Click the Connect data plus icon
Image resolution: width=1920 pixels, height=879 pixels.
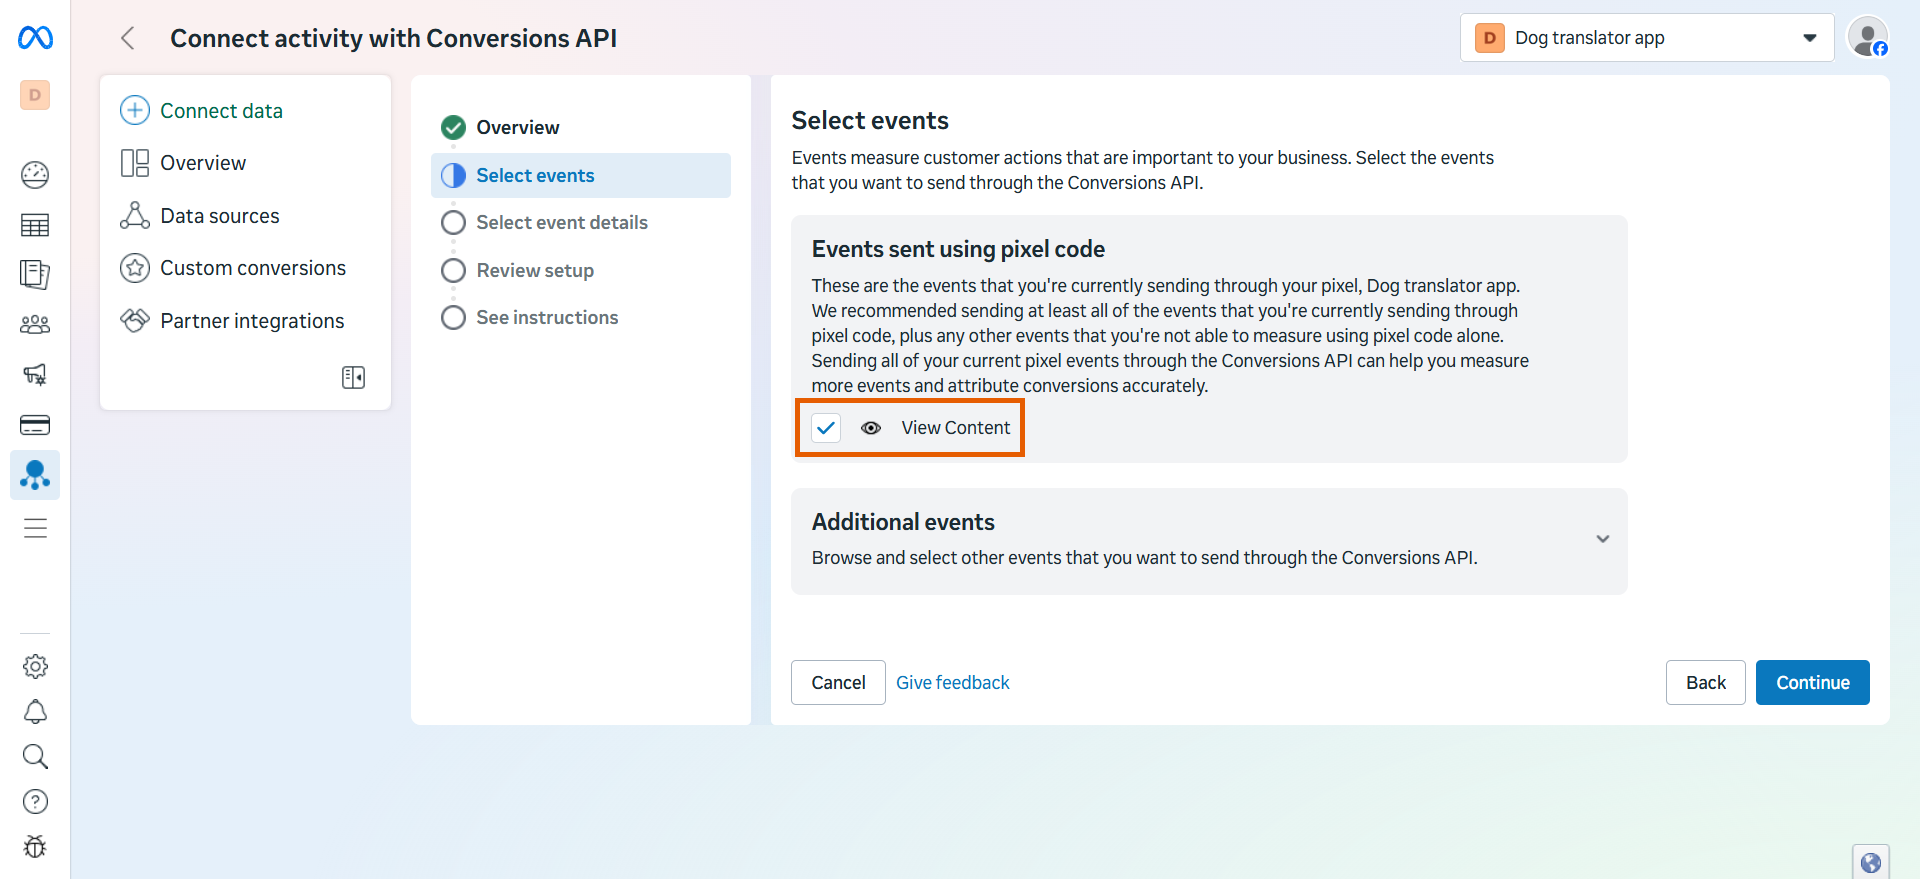click(135, 110)
